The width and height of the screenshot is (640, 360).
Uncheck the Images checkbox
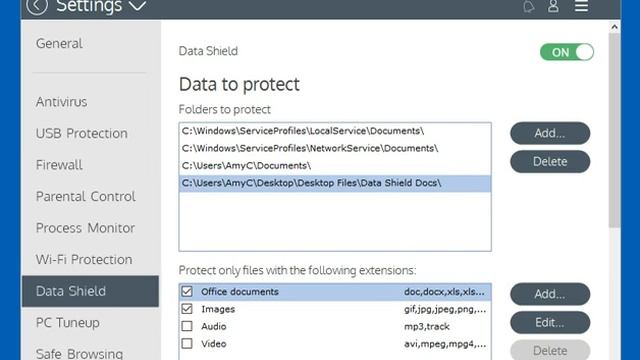click(x=187, y=309)
